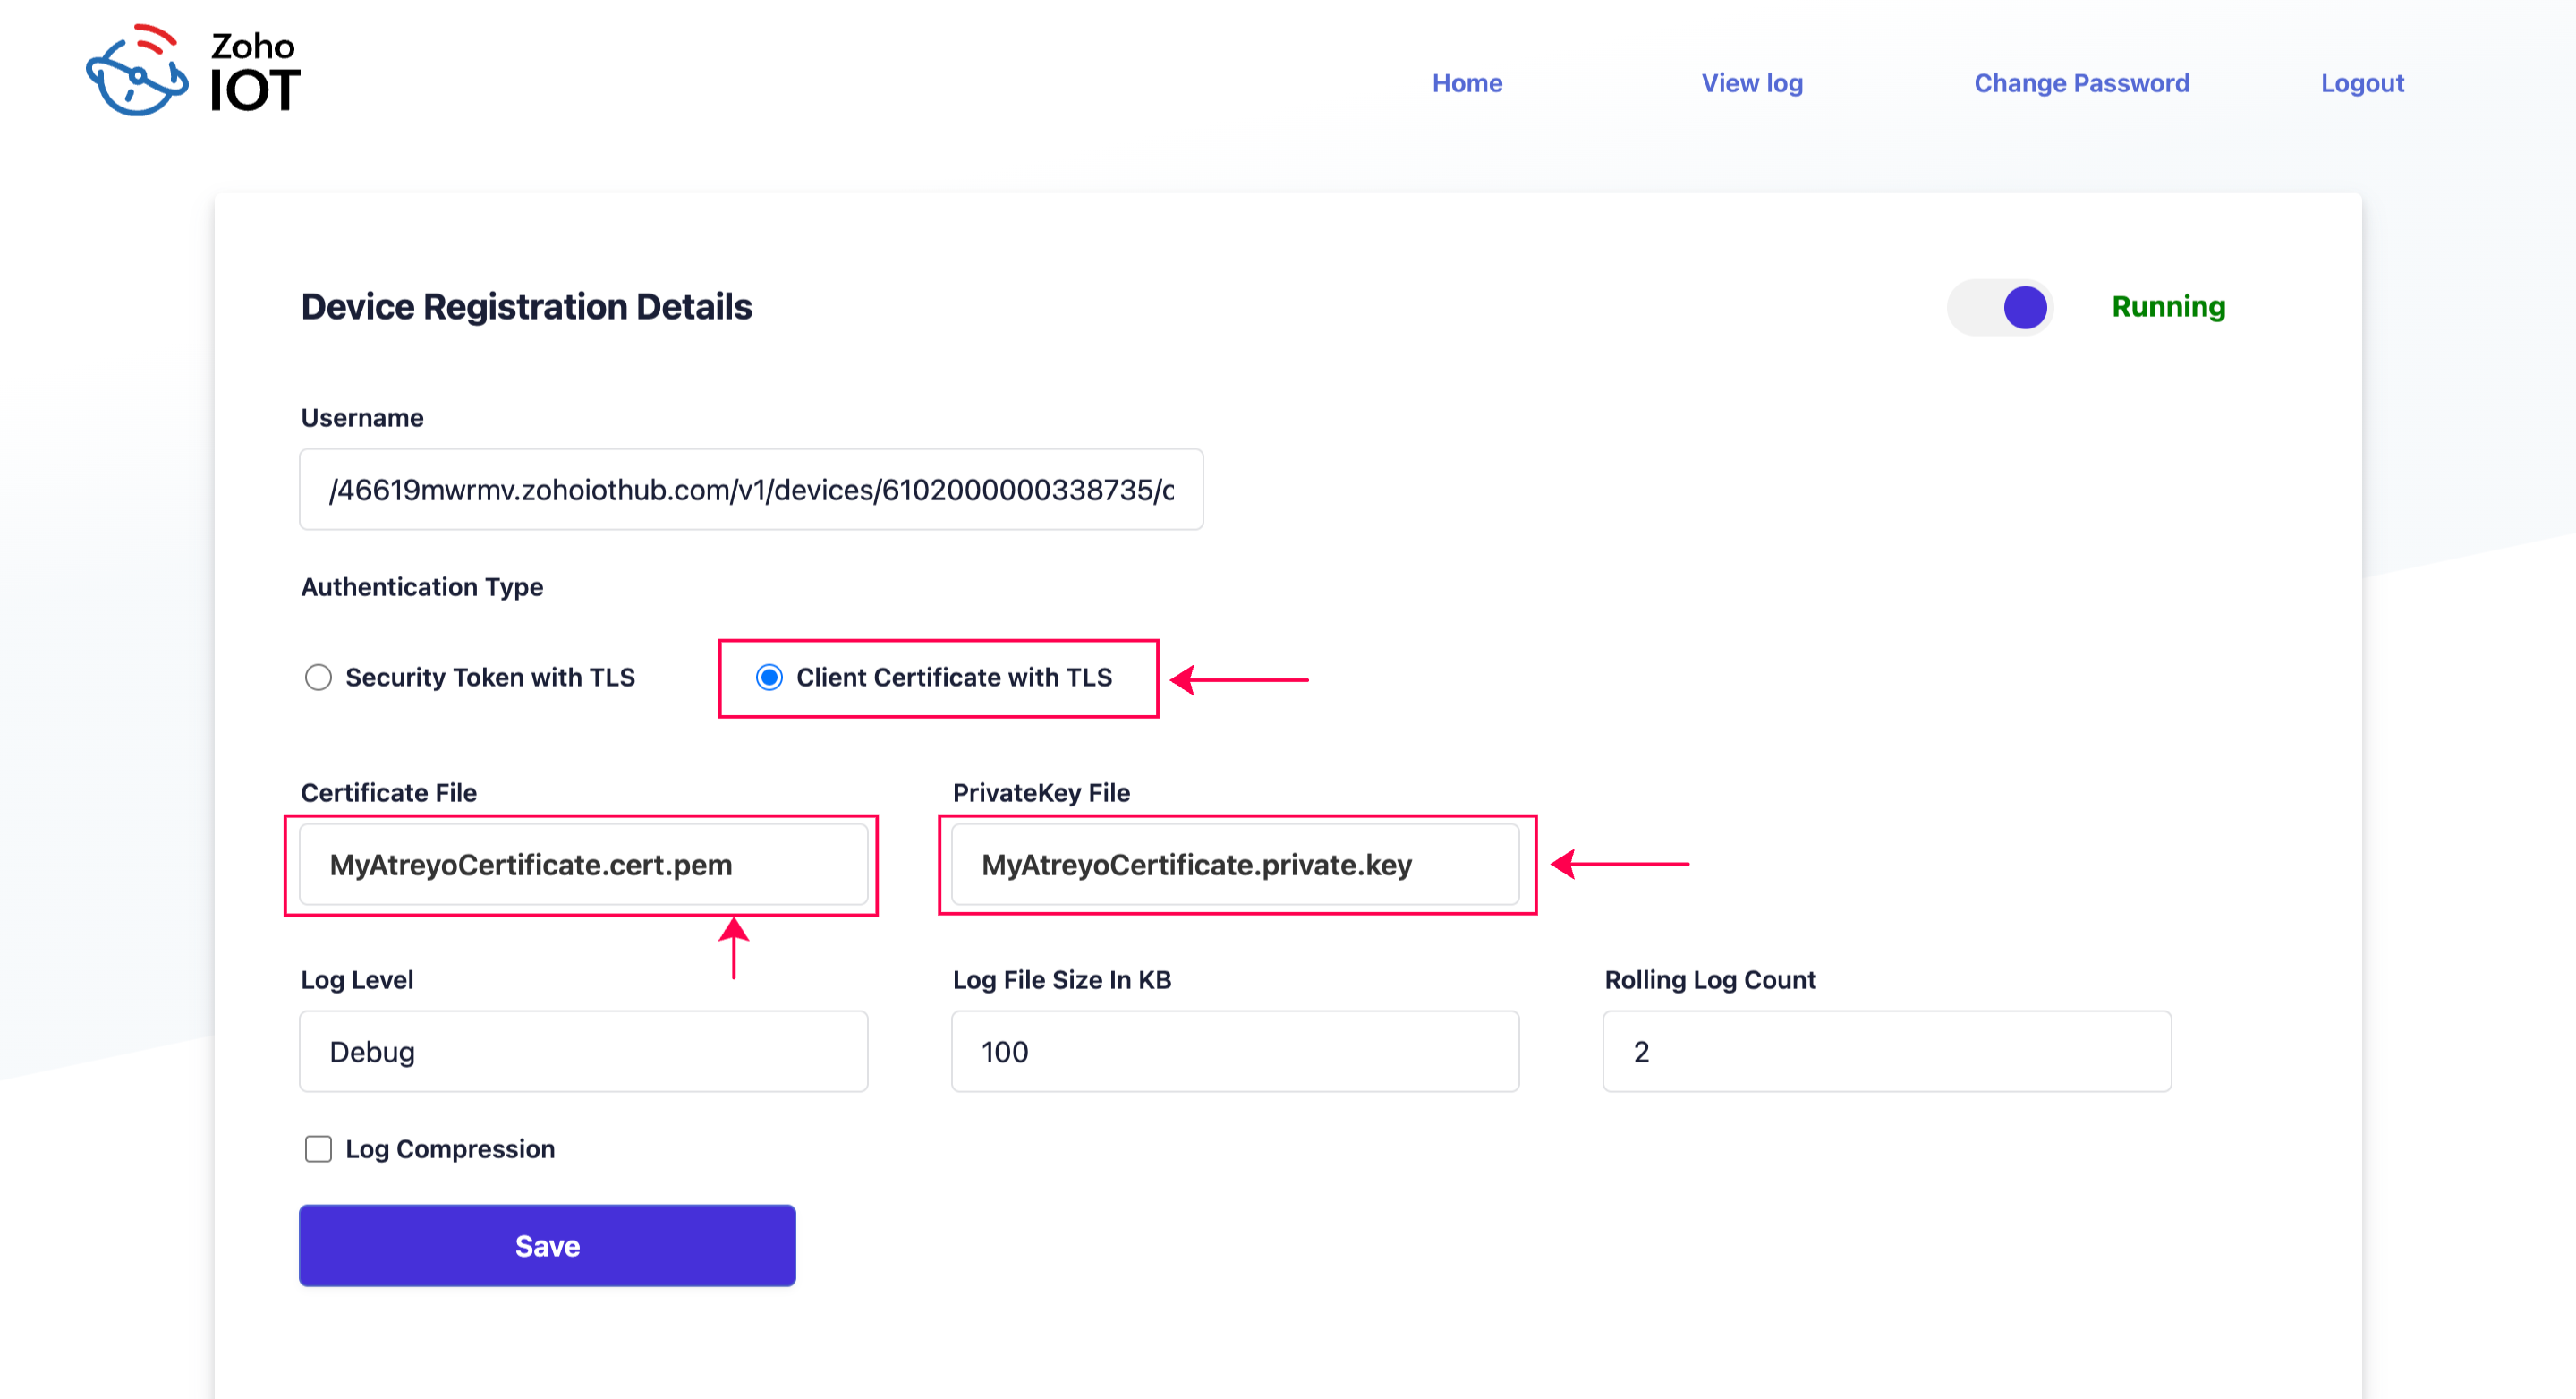Open the View log page
Screen dimensions: 2576x1399
coord(1752,83)
